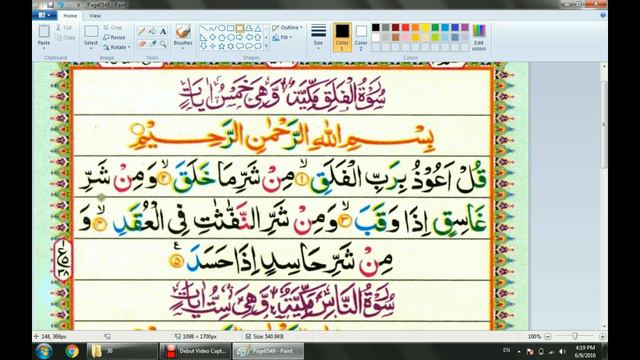Open the Edit colors dialog
The width and height of the screenshot is (640, 360).
tap(479, 38)
